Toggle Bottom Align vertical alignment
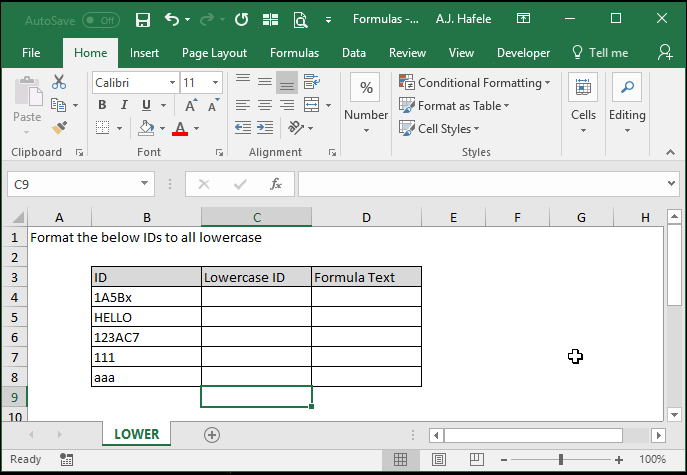This screenshot has height=475, width=687. (287, 82)
